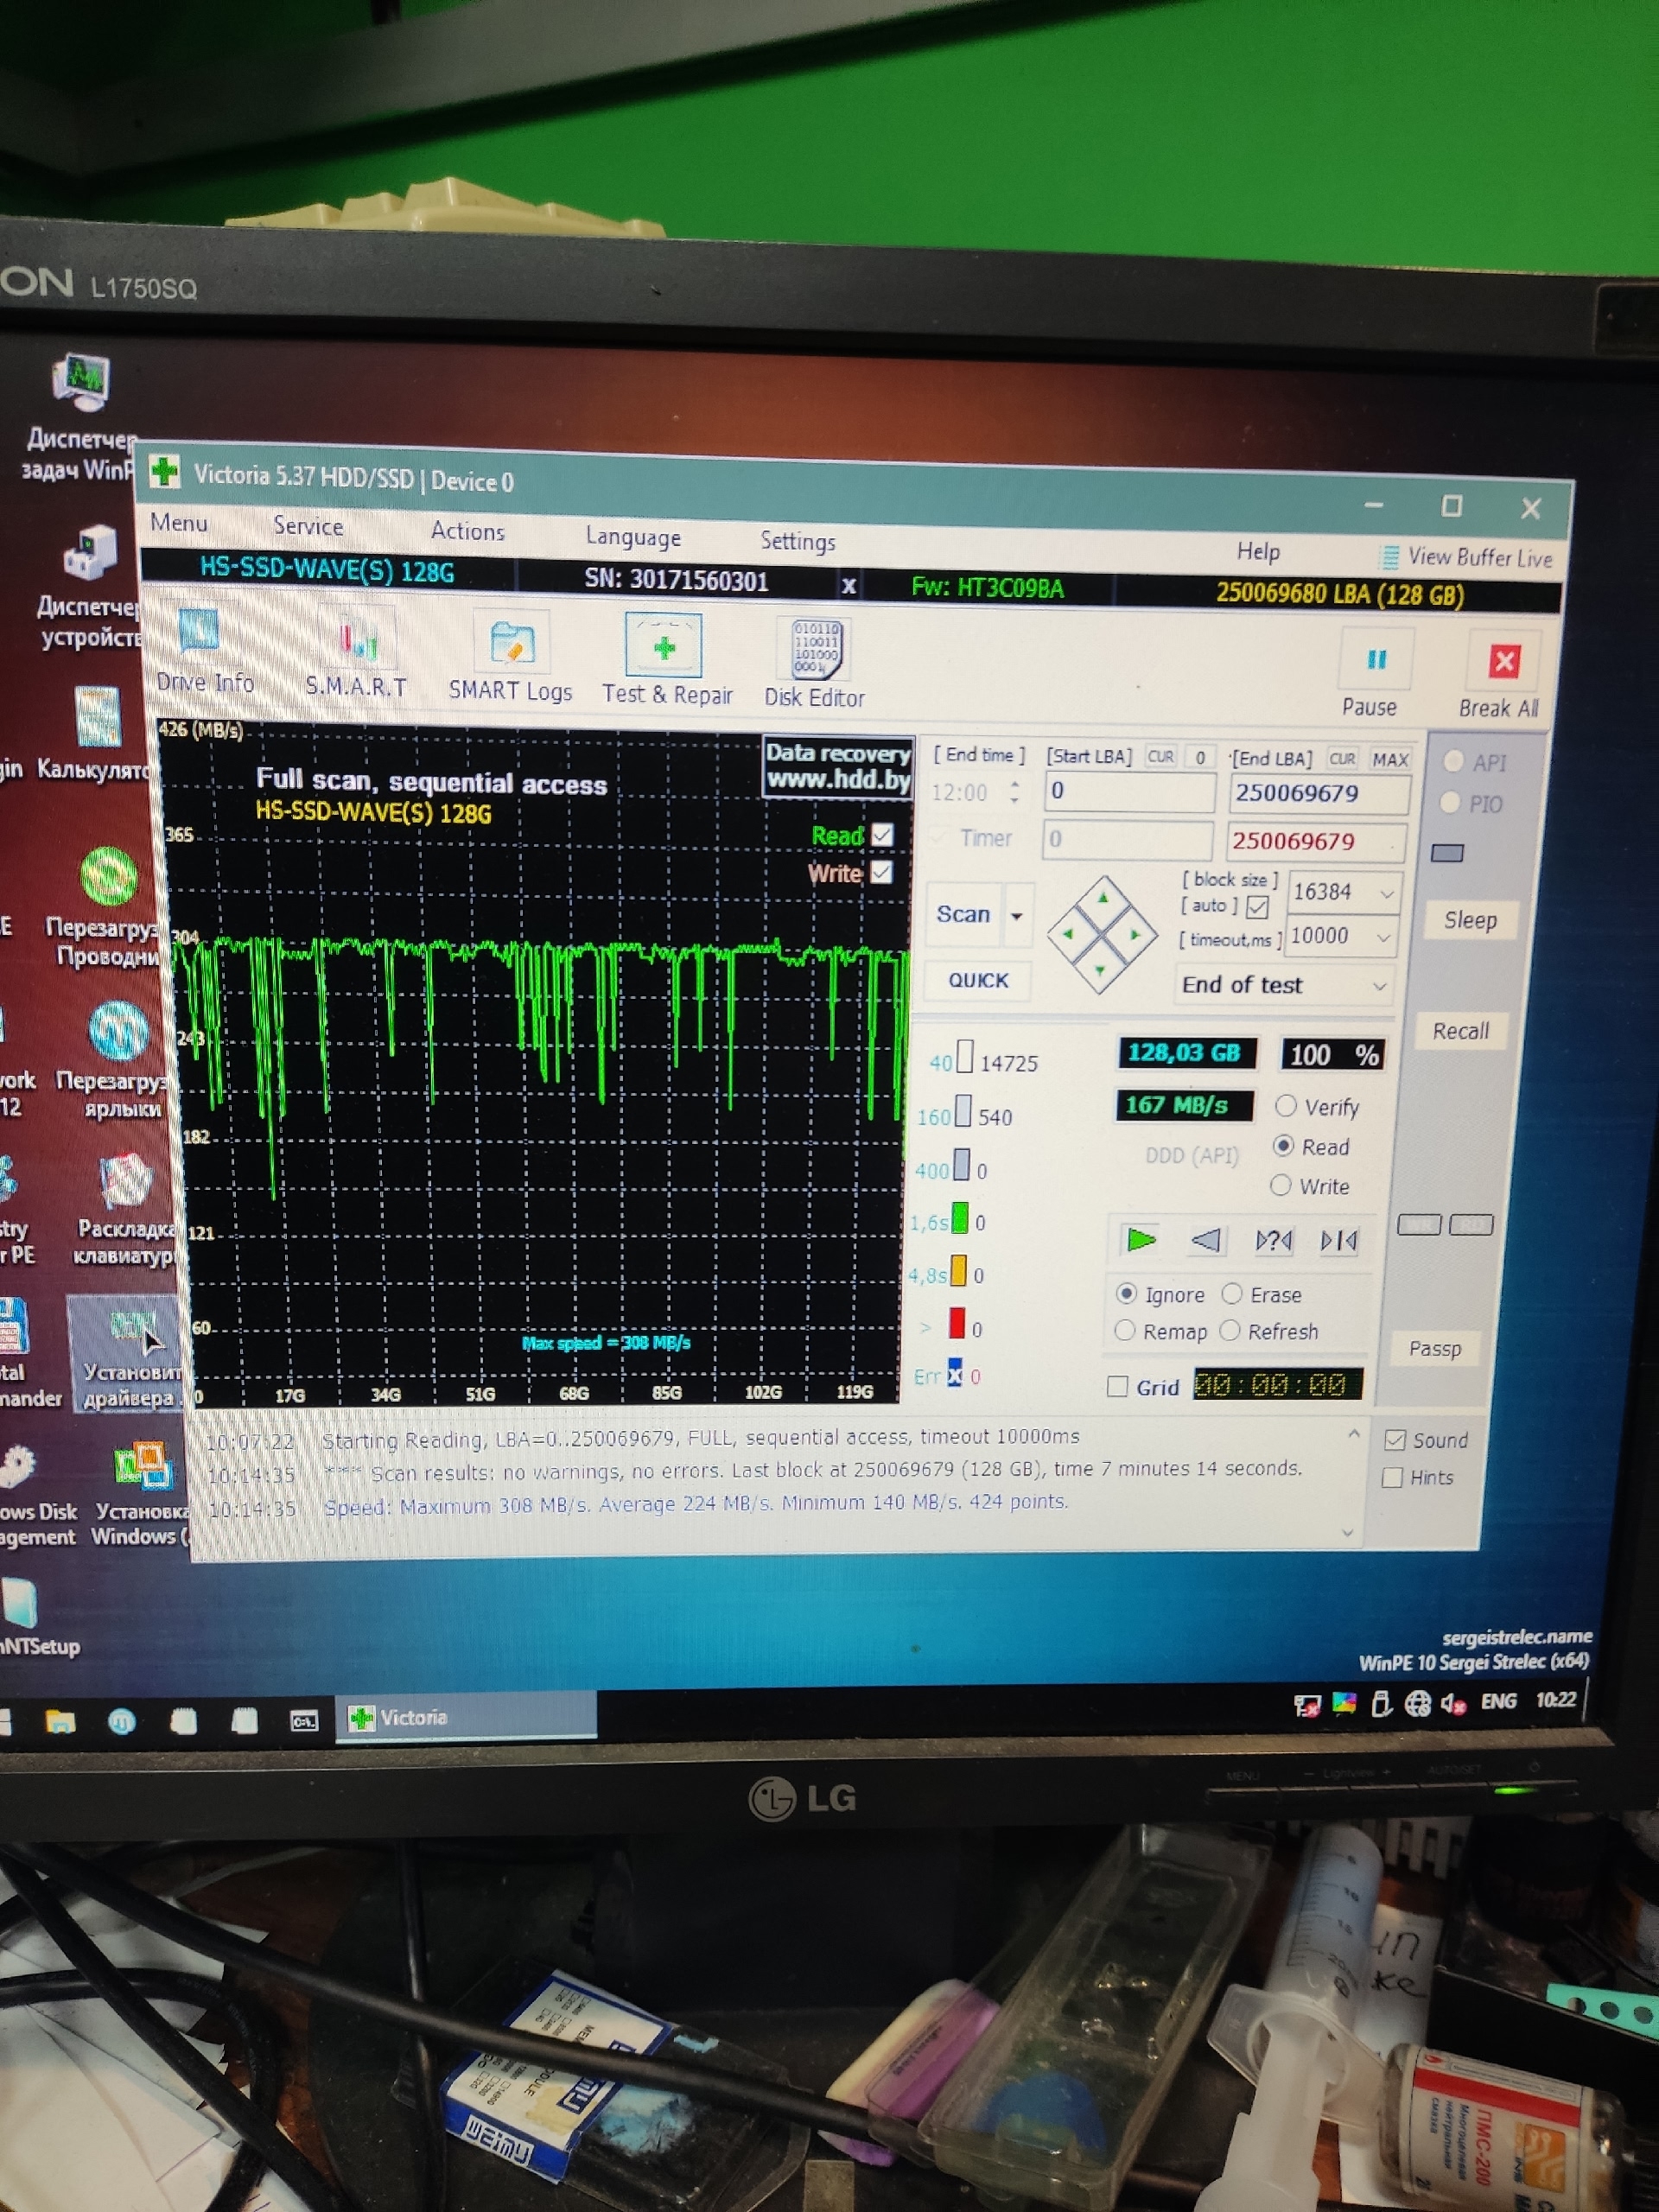Open the Disk Editor icon
The image size is (1659, 2212).
815,650
